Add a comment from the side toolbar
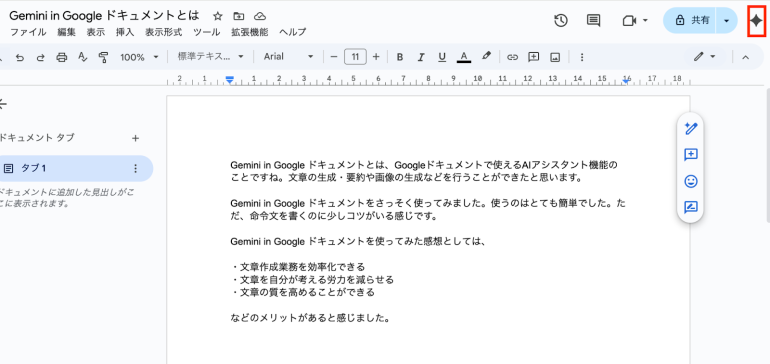This screenshot has height=364, width=770. (691, 155)
